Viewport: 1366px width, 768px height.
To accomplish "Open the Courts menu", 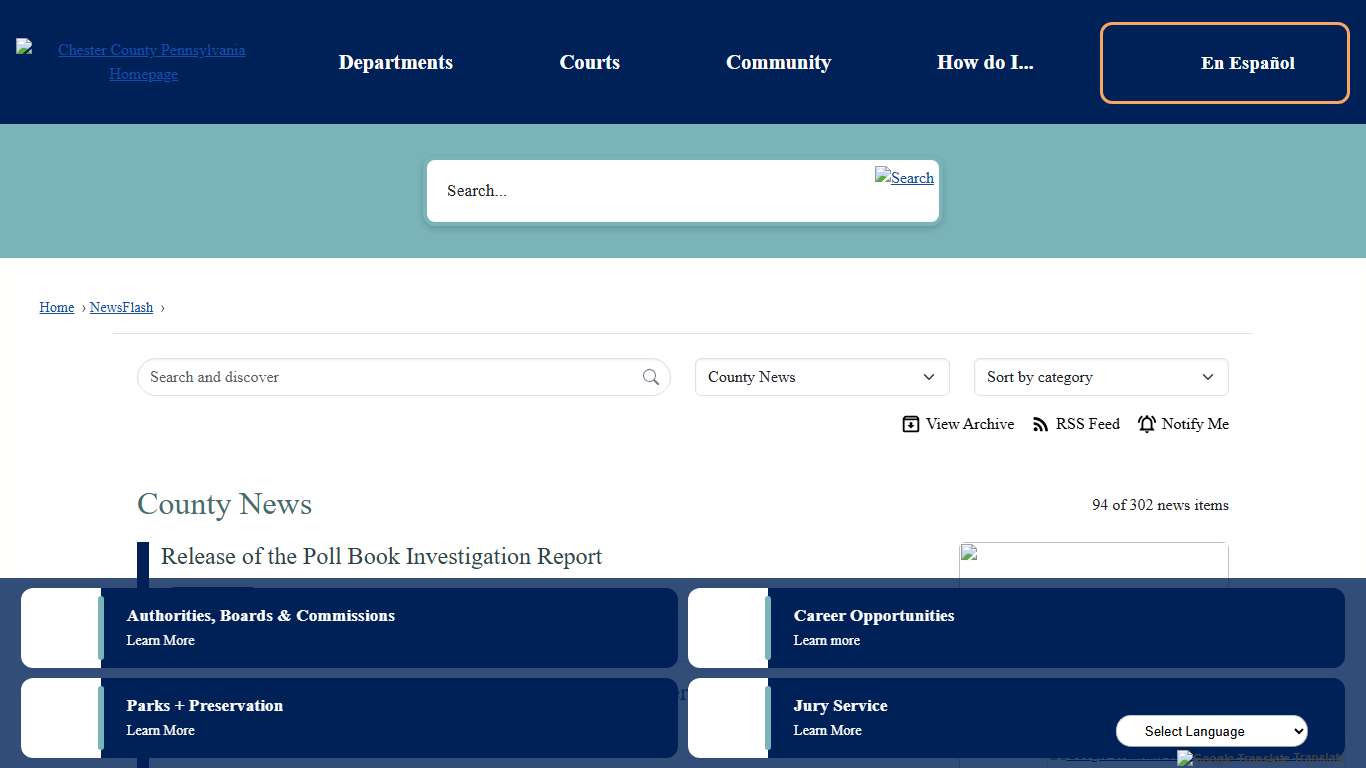I will (x=589, y=62).
